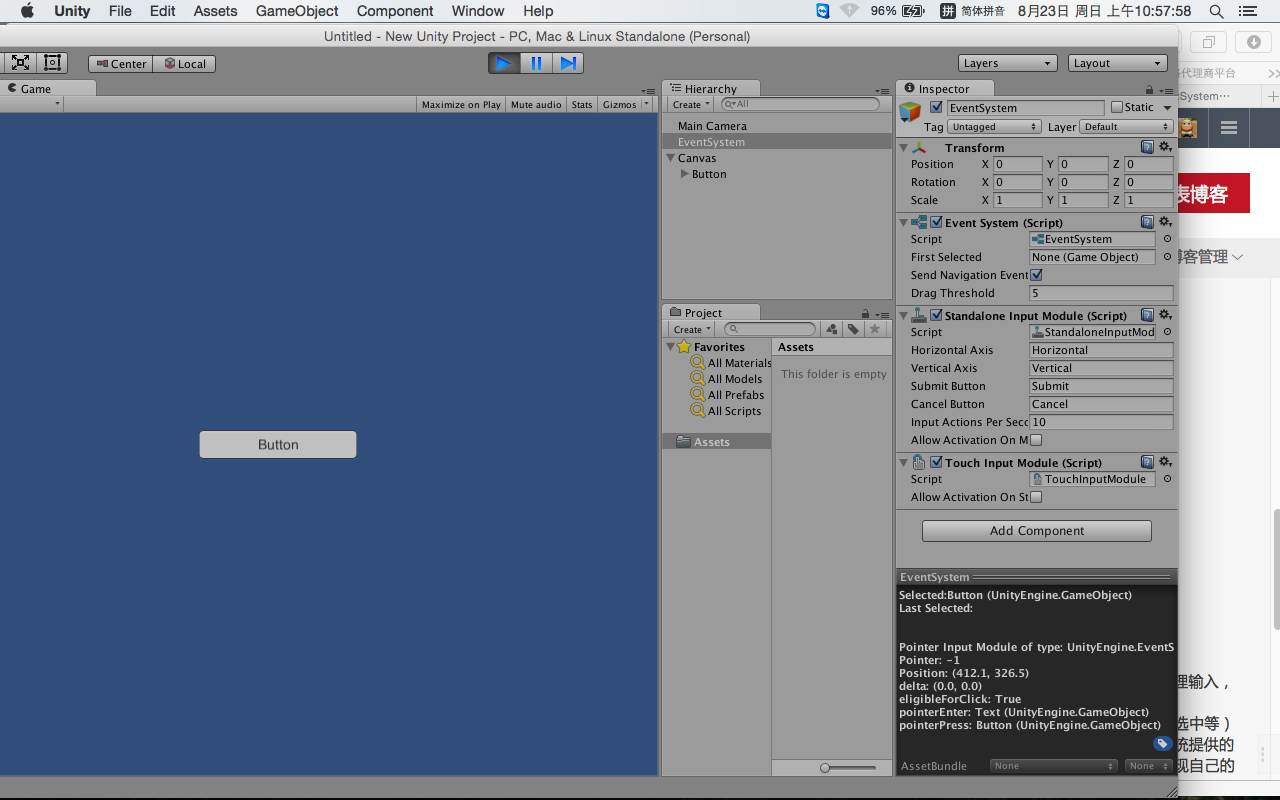
Task: Open object picker for StandaloneInputModule script
Action: click(x=1167, y=332)
